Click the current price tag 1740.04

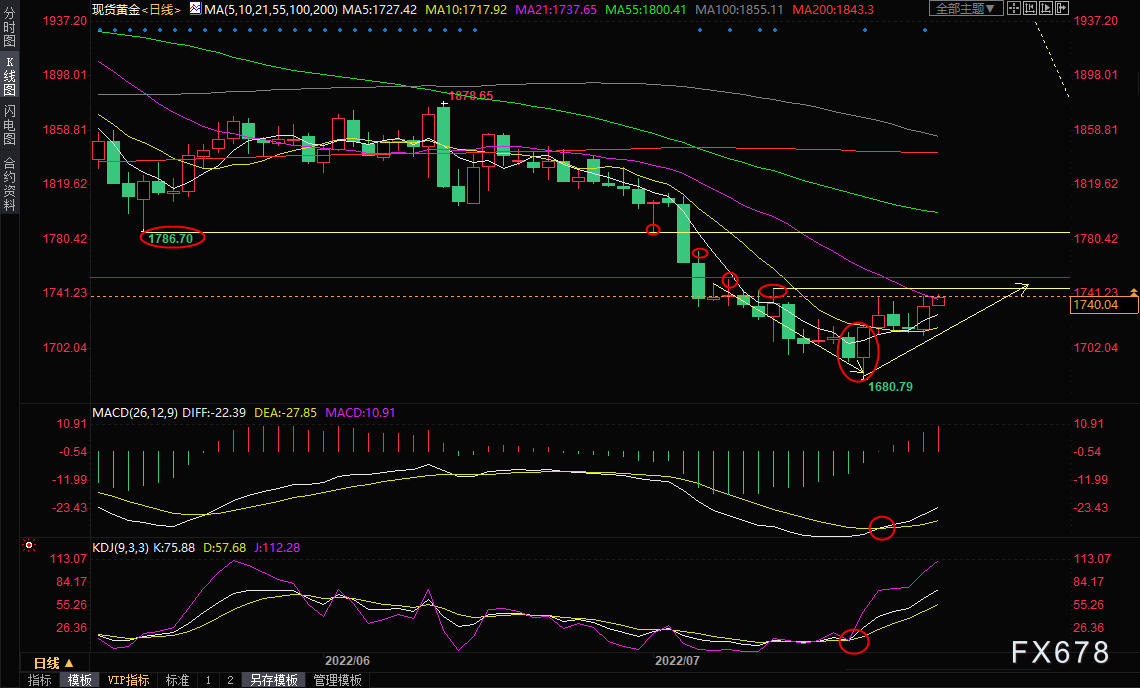pyautogui.click(x=1104, y=305)
